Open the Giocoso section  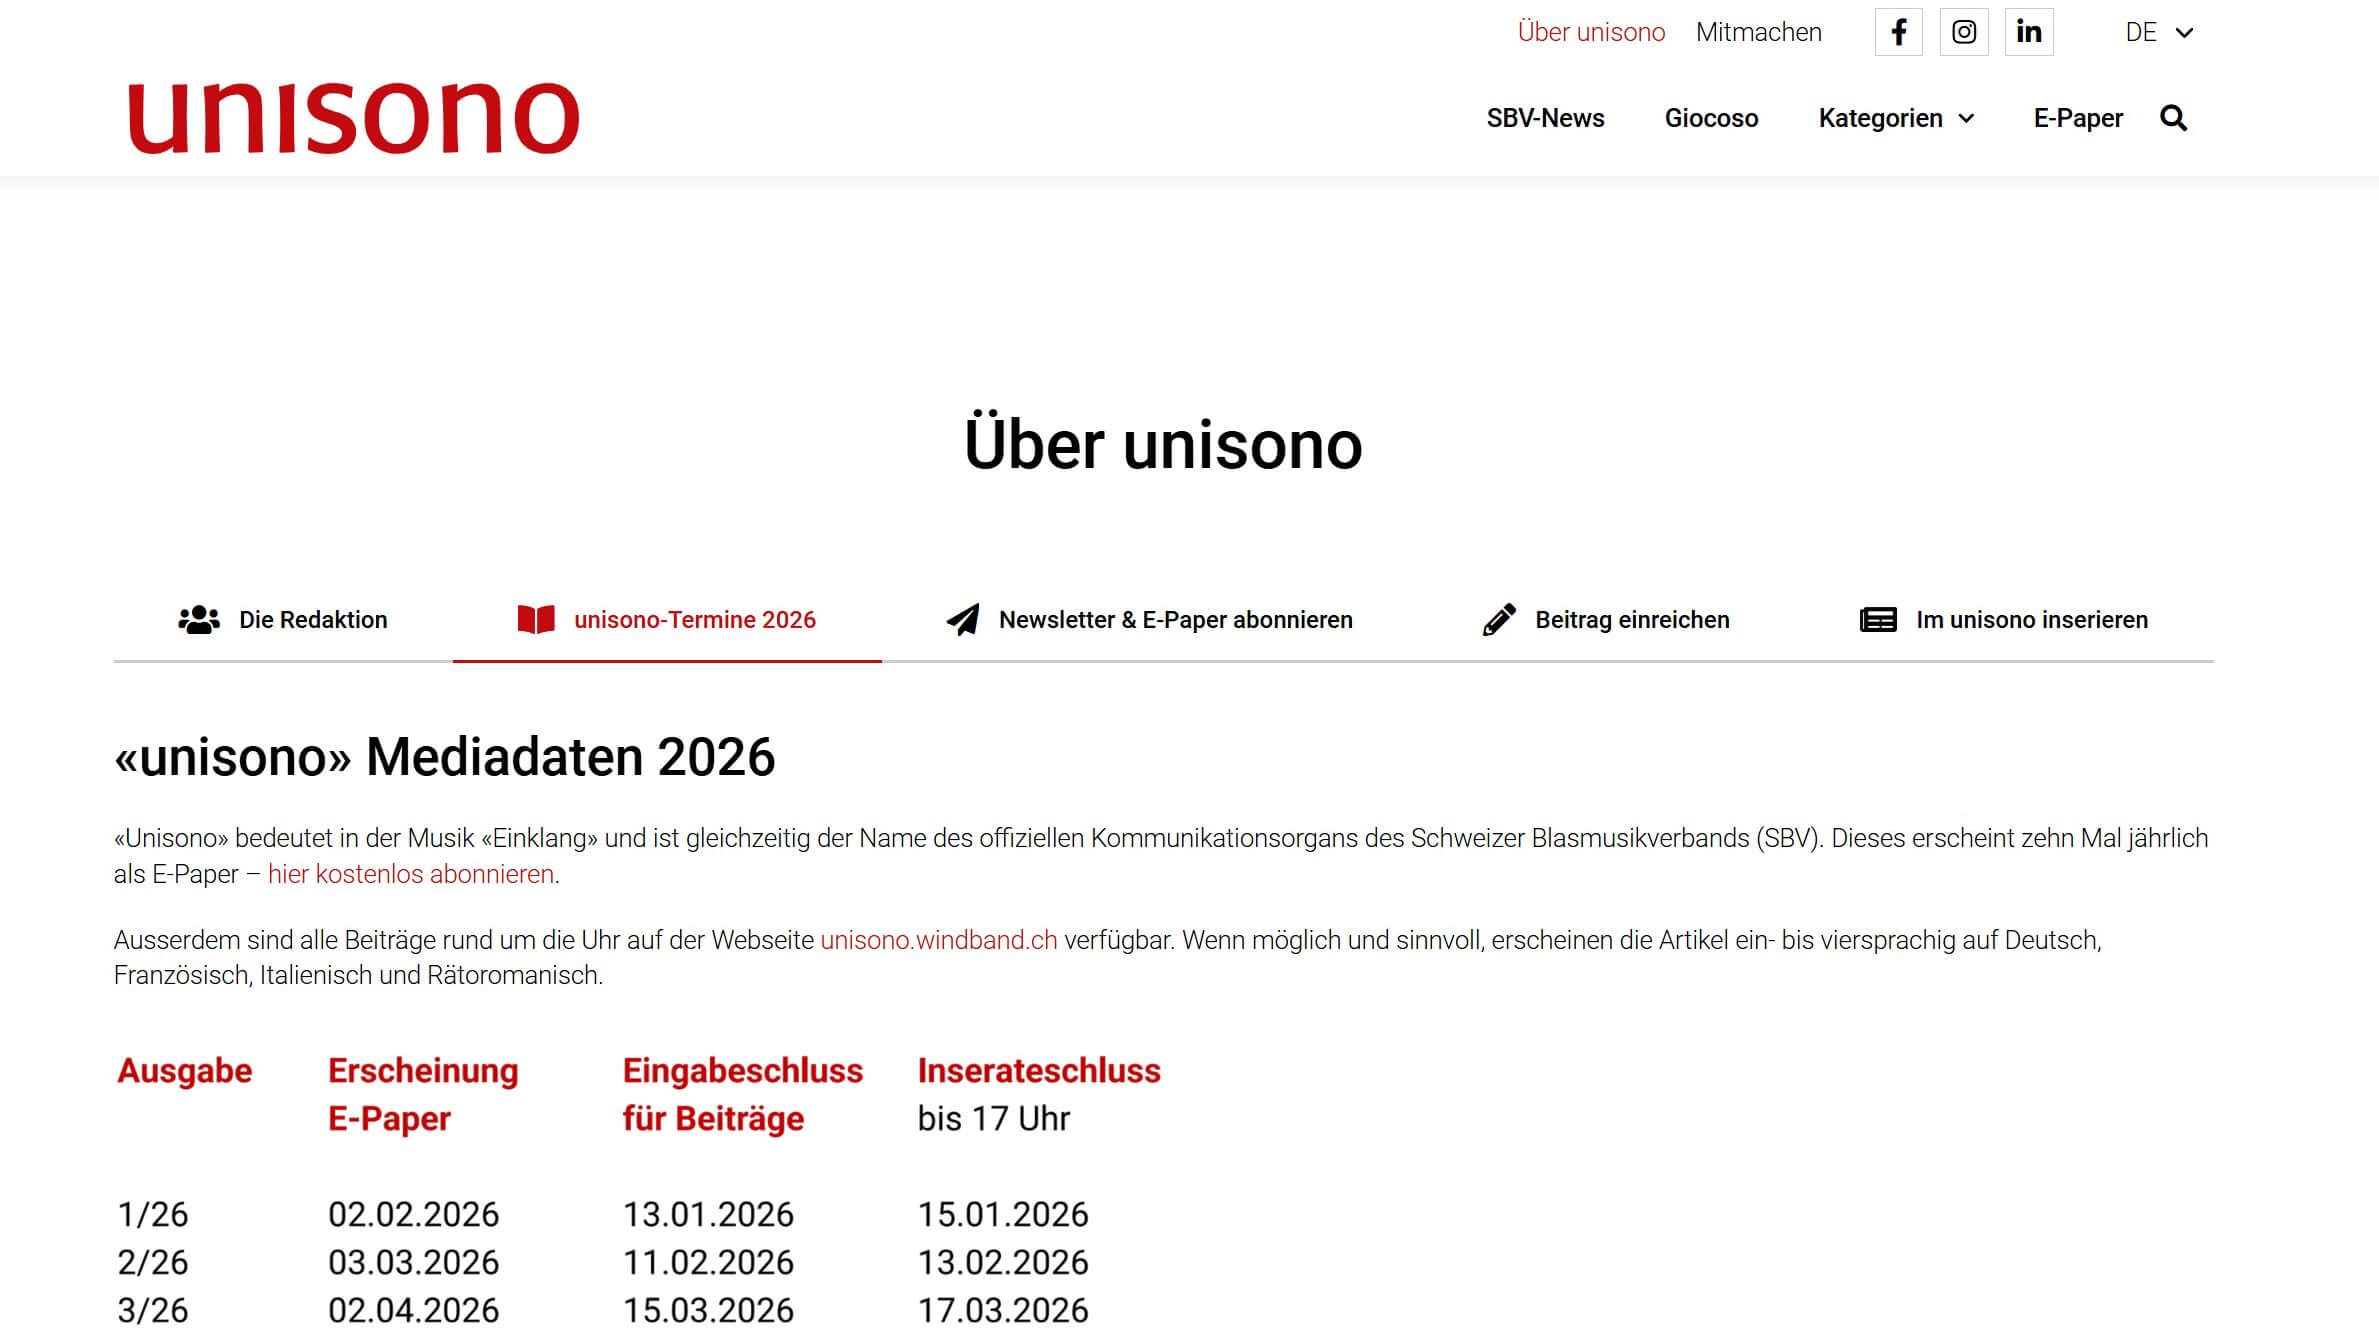pos(1712,117)
